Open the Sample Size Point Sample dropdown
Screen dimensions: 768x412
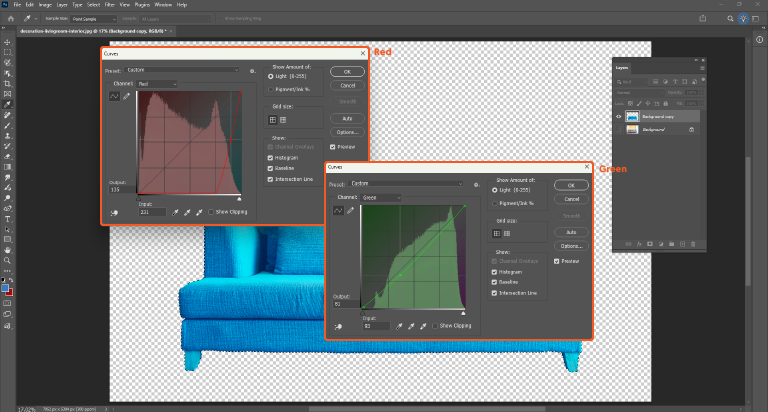pos(94,19)
